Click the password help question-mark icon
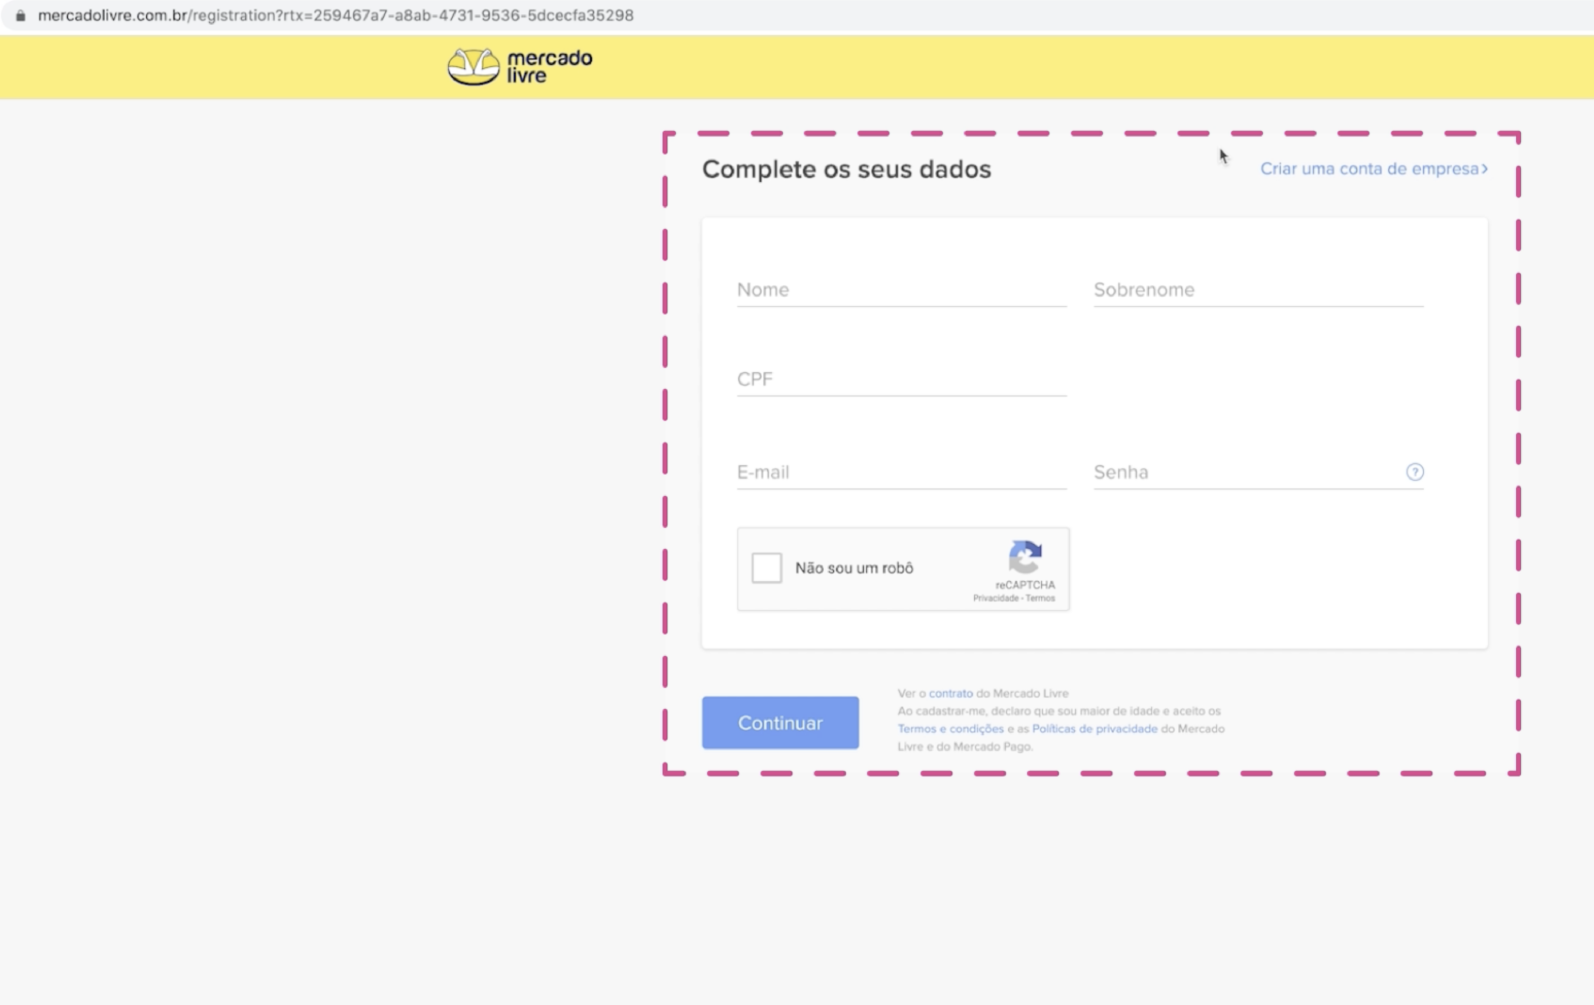The height and width of the screenshot is (1005, 1594). tap(1414, 472)
